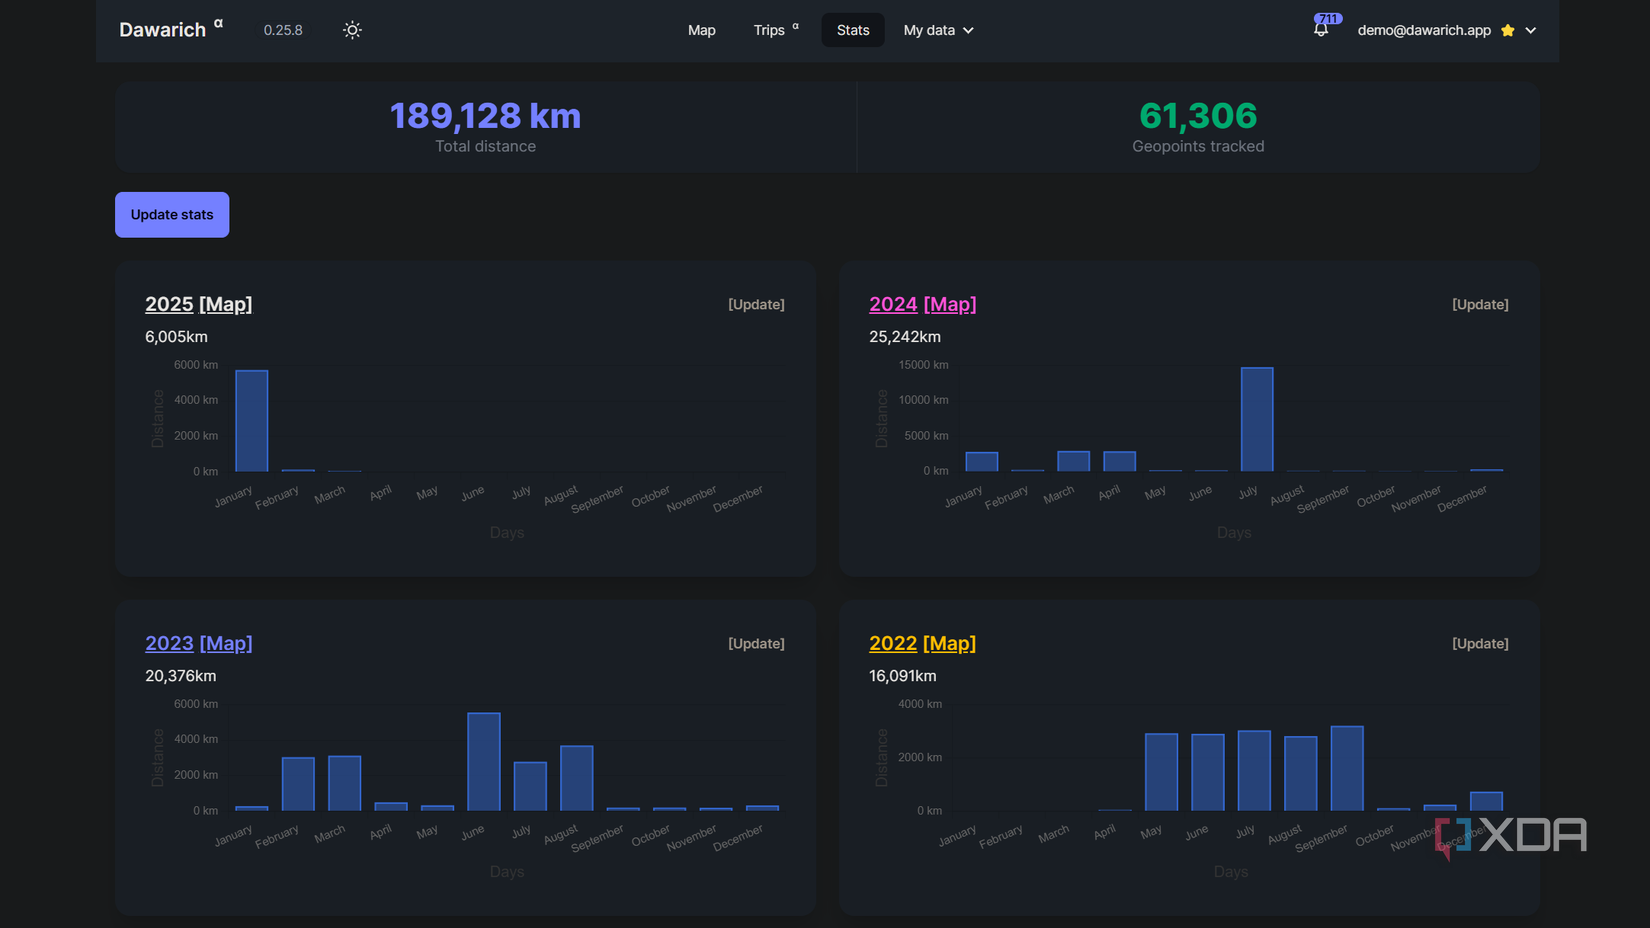Switch to the Map tab

point(701,30)
